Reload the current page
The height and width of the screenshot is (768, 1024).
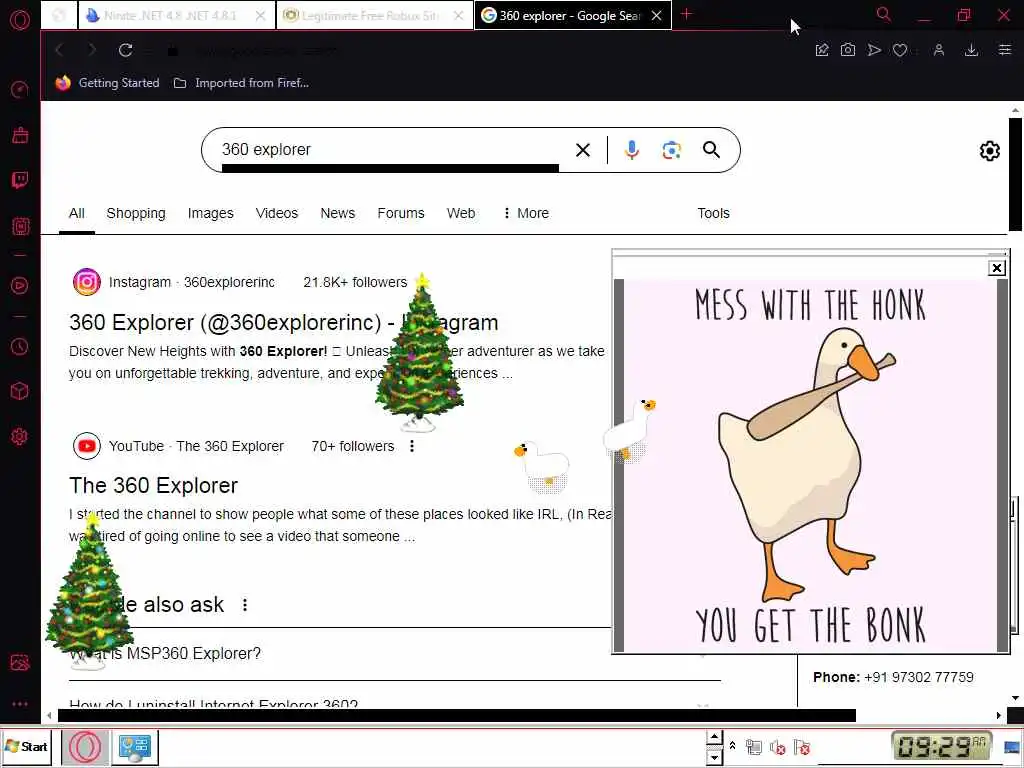125,50
